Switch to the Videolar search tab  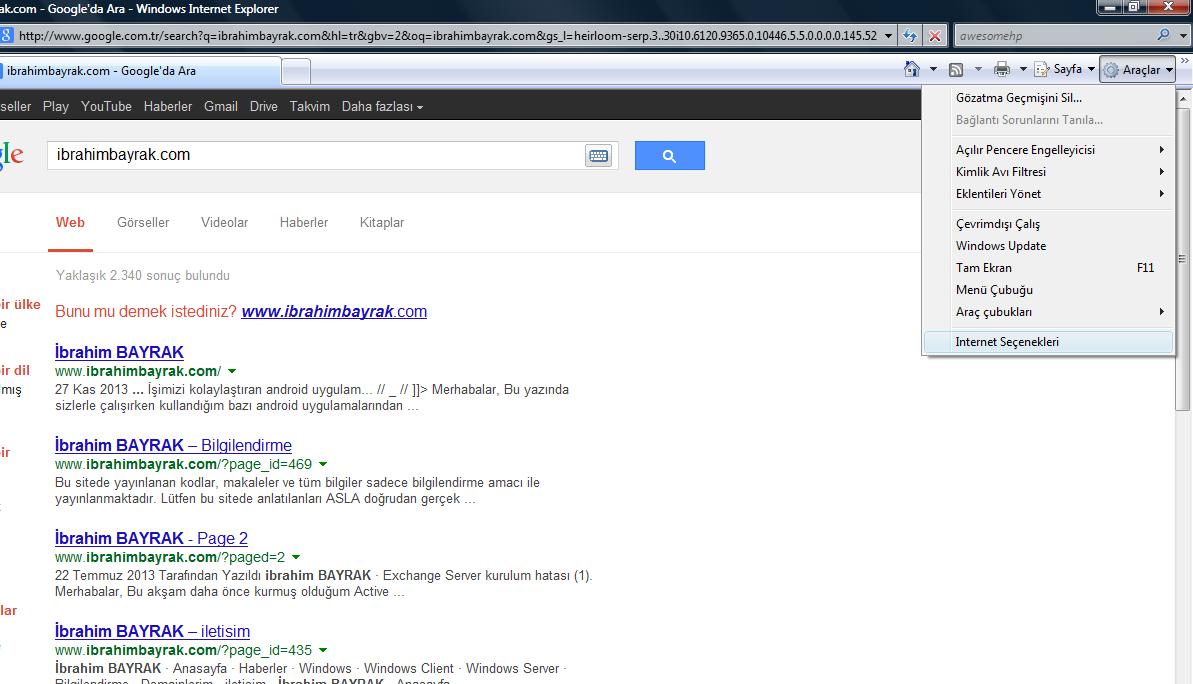tap(224, 222)
